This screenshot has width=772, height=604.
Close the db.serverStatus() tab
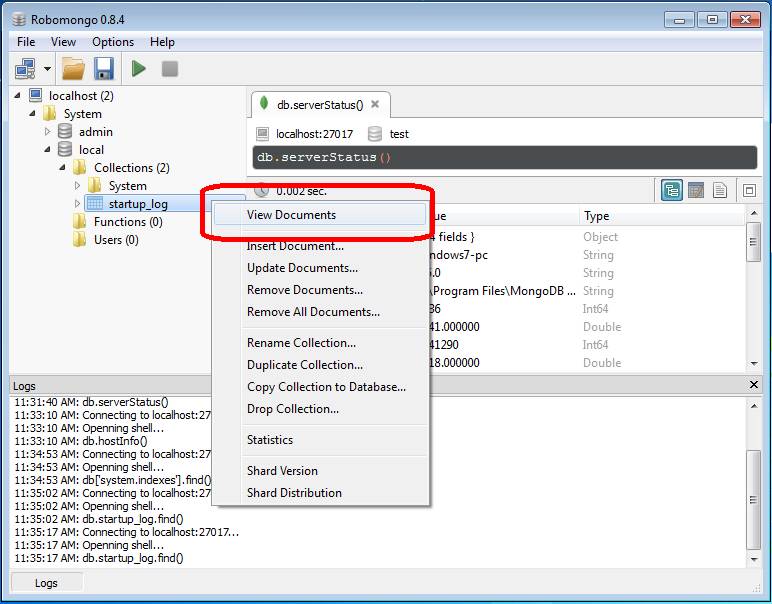[375, 104]
